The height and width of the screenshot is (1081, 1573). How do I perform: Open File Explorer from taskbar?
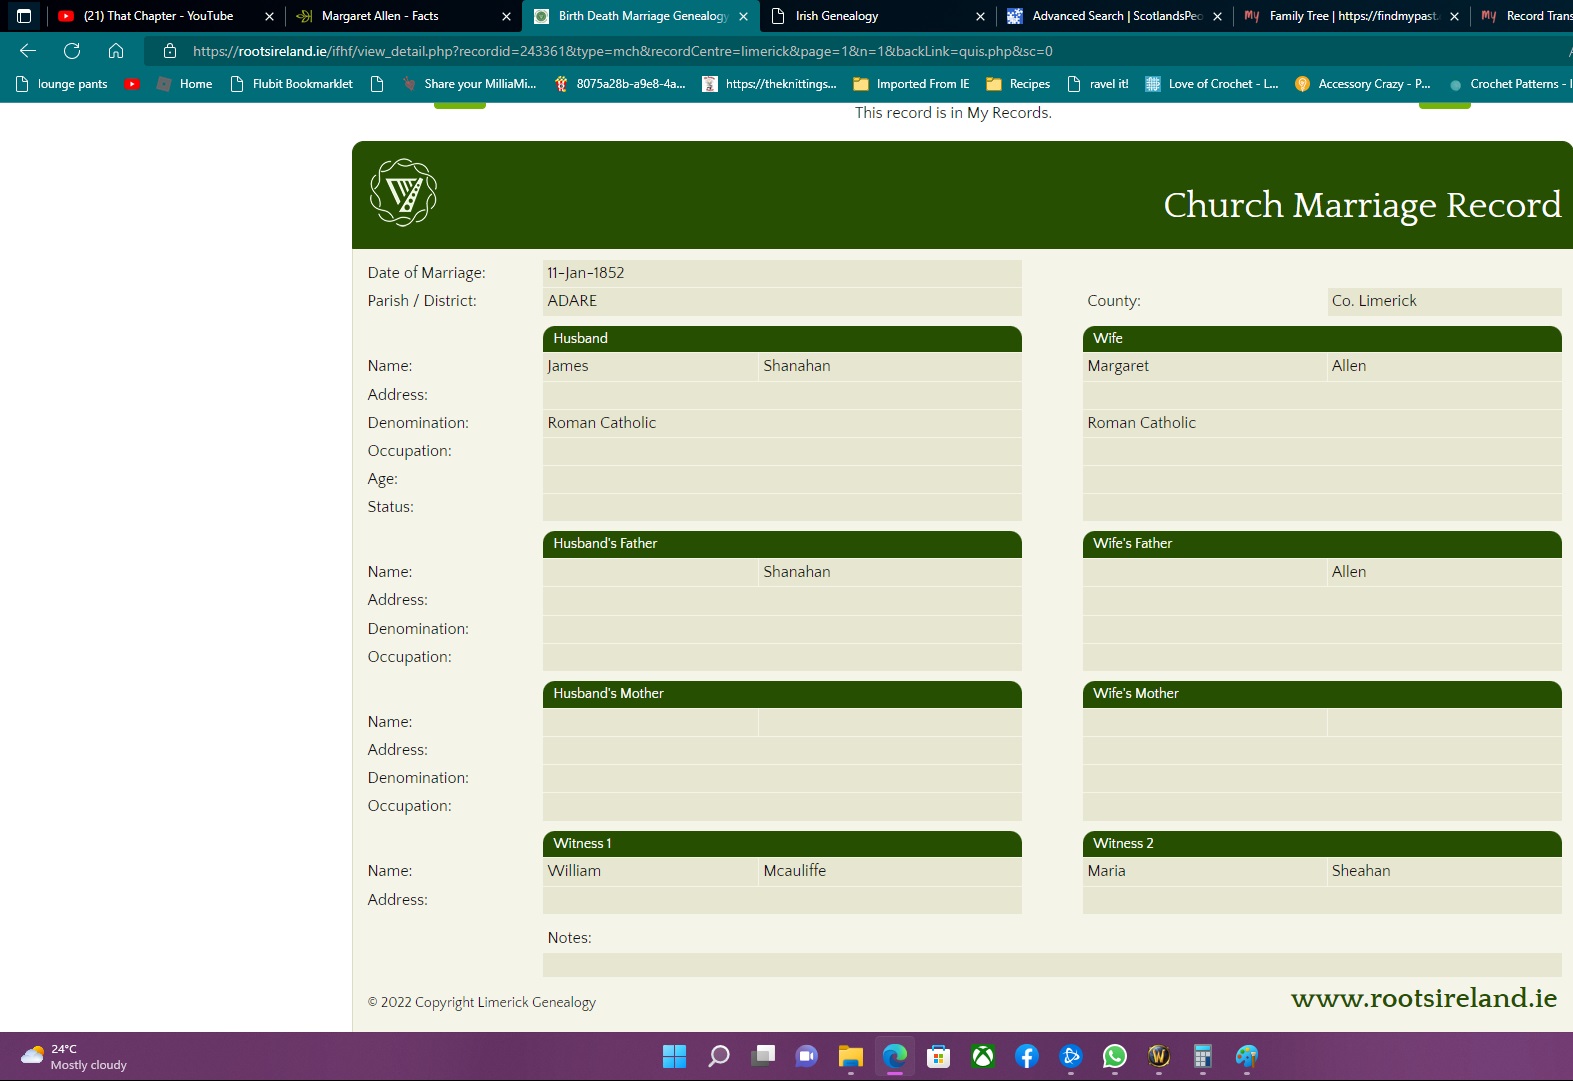click(x=851, y=1056)
